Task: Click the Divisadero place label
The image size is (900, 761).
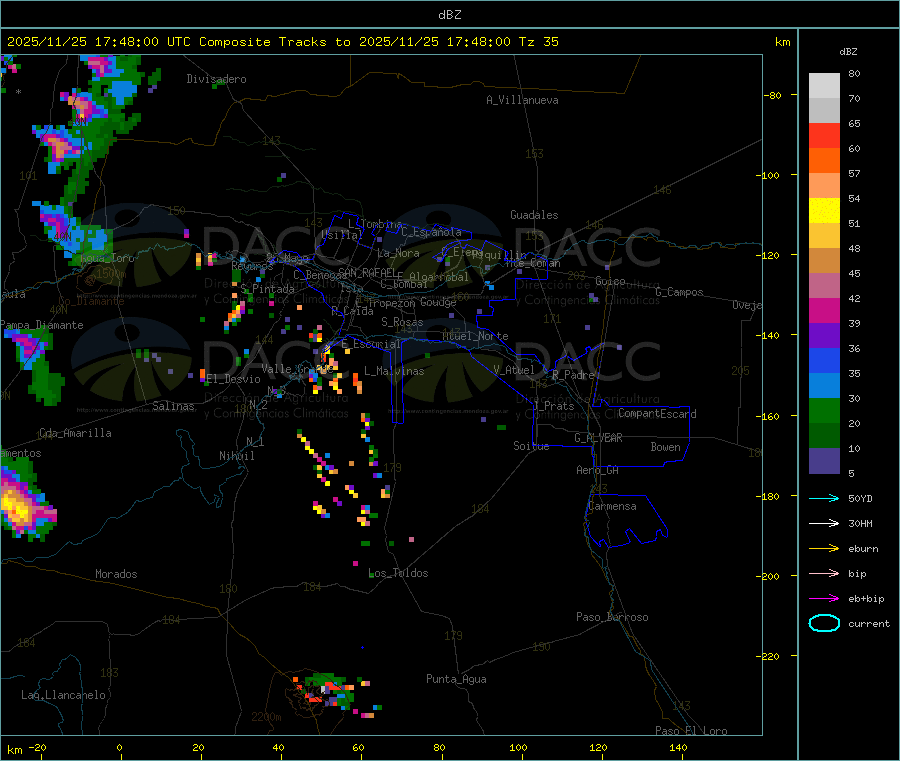Action: [x=216, y=79]
